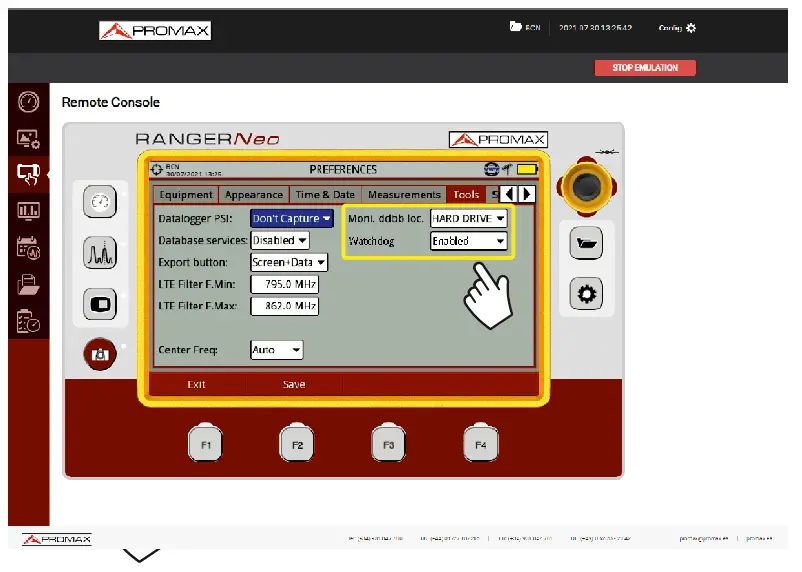Open the Export button dropdown
802x572 pixels.
click(x=289, y=262)
